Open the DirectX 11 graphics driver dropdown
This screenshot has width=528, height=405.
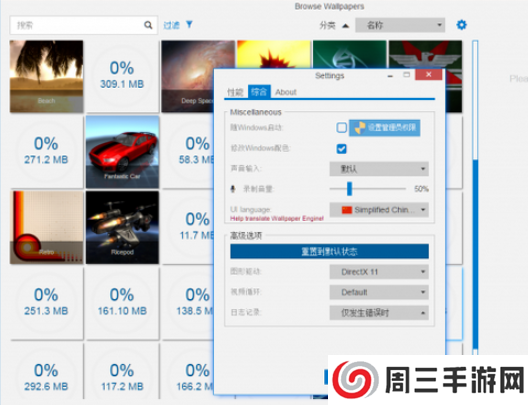point(379,272)
